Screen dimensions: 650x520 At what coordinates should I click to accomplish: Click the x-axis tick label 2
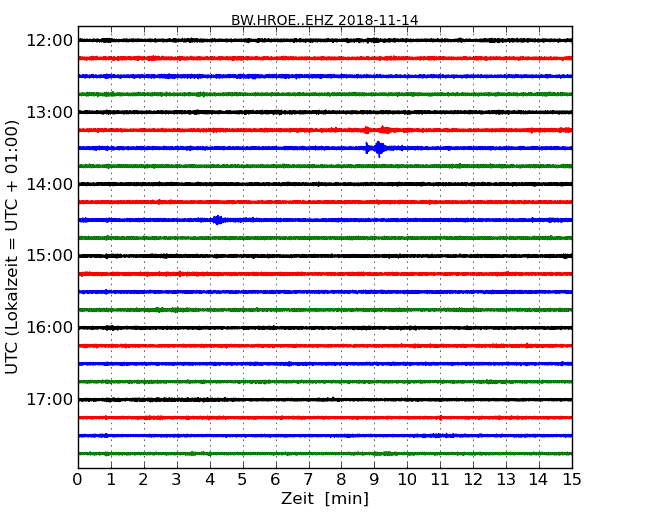[143, 480]
